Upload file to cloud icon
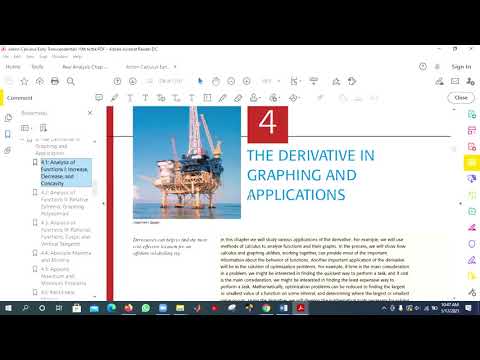The height and width of the screenshot is (360, 480). click(x=40, y=81)
